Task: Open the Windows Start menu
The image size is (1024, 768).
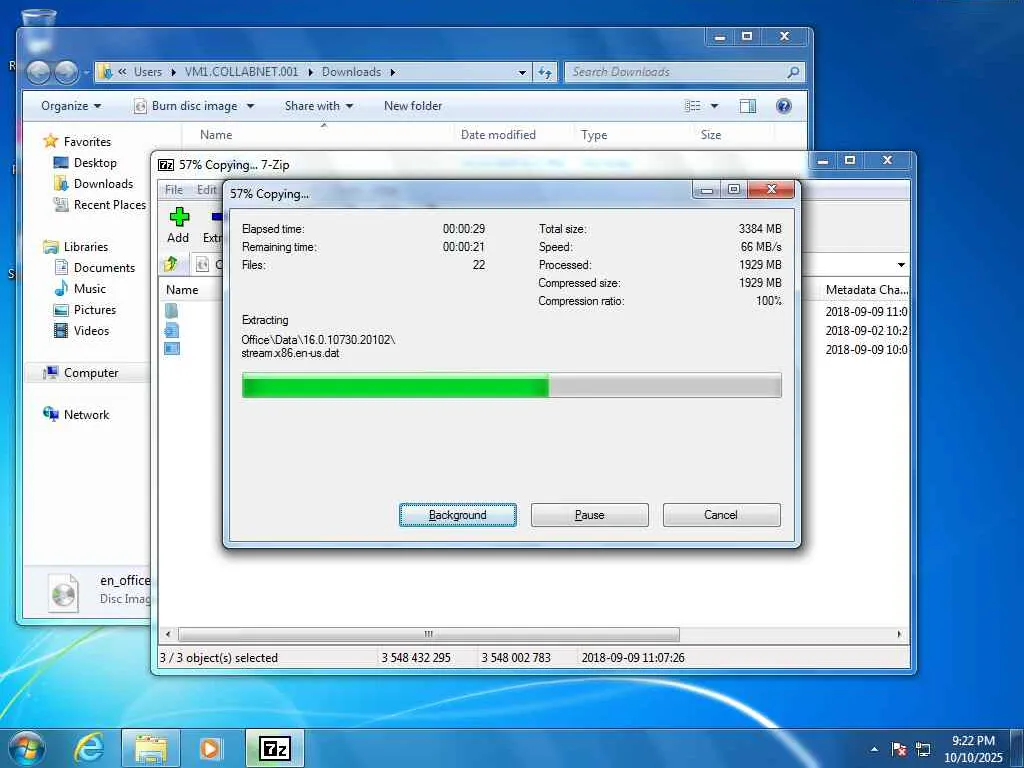Action: [x=26, y=748]
